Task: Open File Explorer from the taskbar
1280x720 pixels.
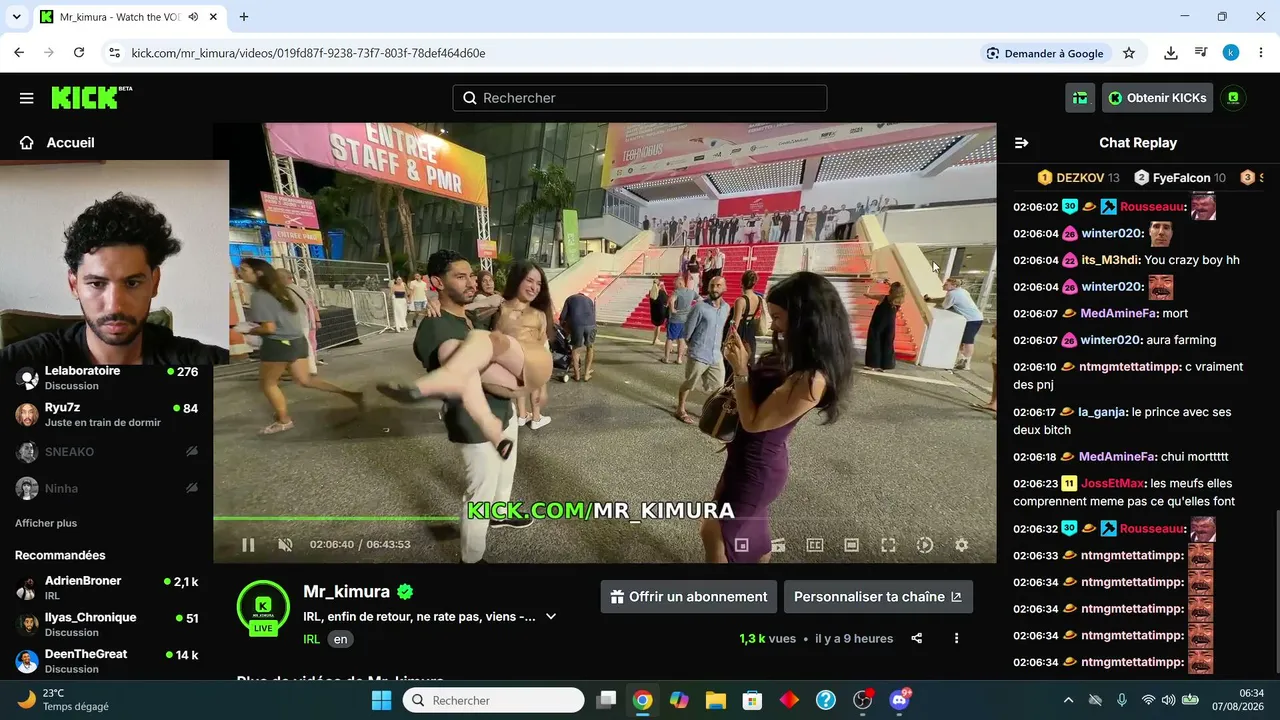Action: point(715,700)
